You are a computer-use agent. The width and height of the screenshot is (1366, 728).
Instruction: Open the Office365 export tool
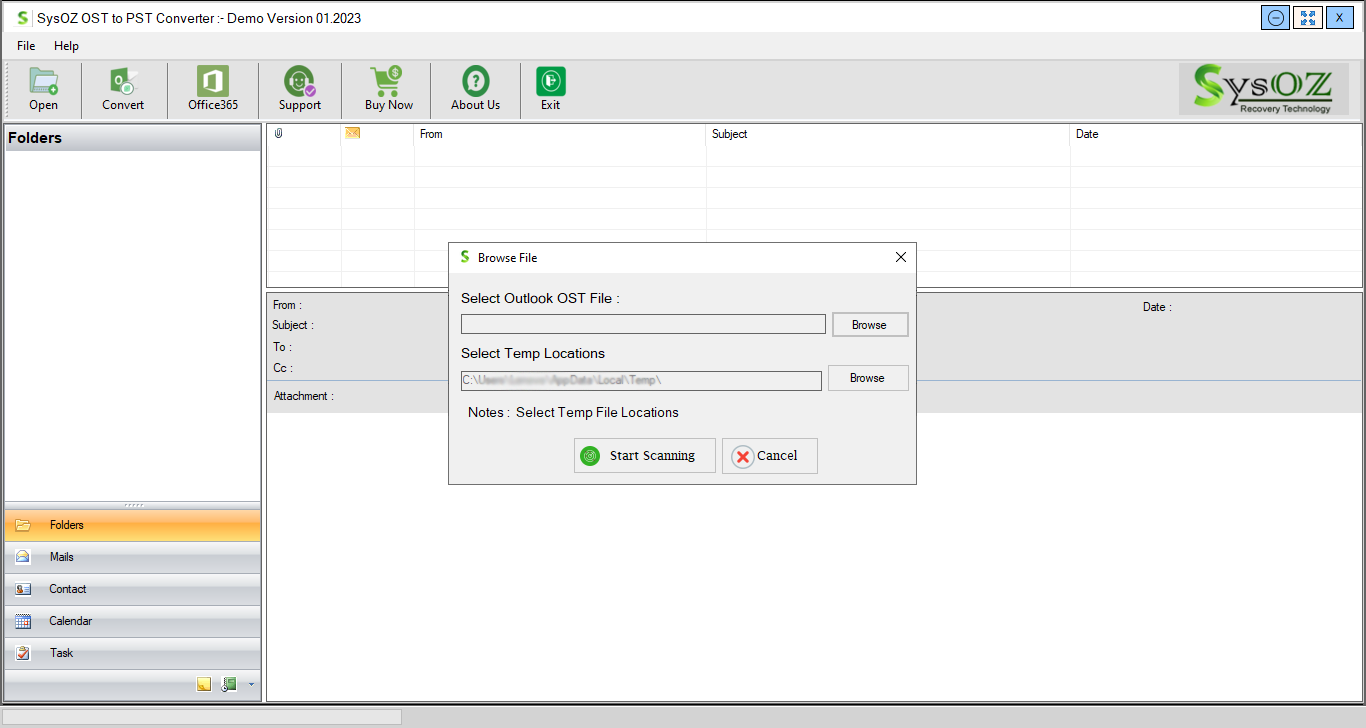pyautogui.click(x=213, y=82)
